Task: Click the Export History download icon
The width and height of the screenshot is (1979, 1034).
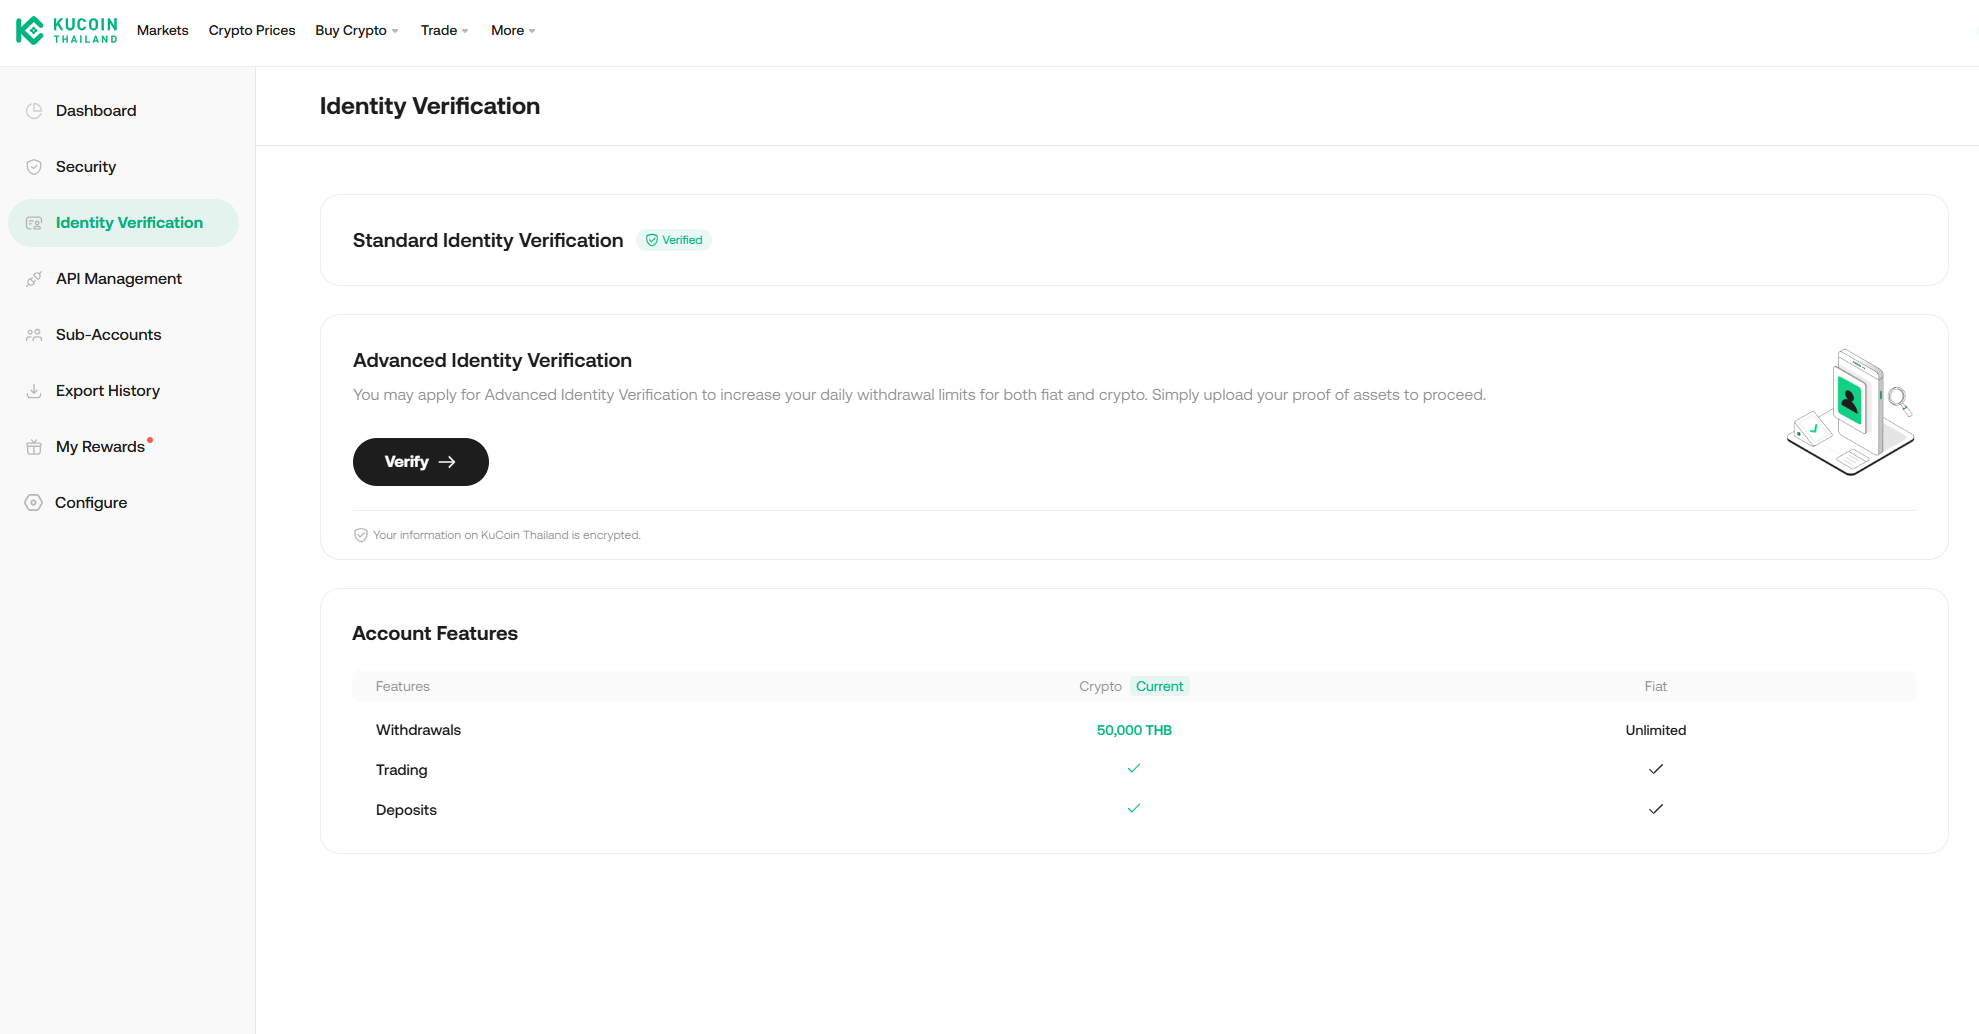Action: 34,391
